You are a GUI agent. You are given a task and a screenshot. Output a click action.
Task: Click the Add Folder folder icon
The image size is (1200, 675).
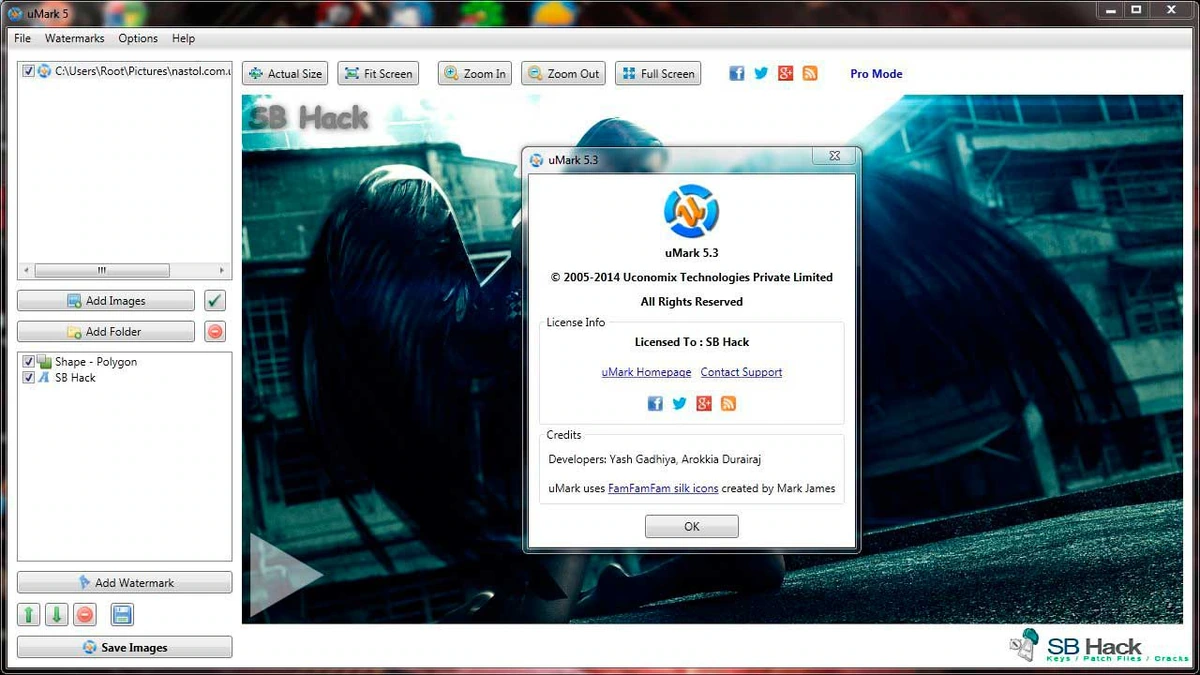pyautogui.click(x=74, y=331)
